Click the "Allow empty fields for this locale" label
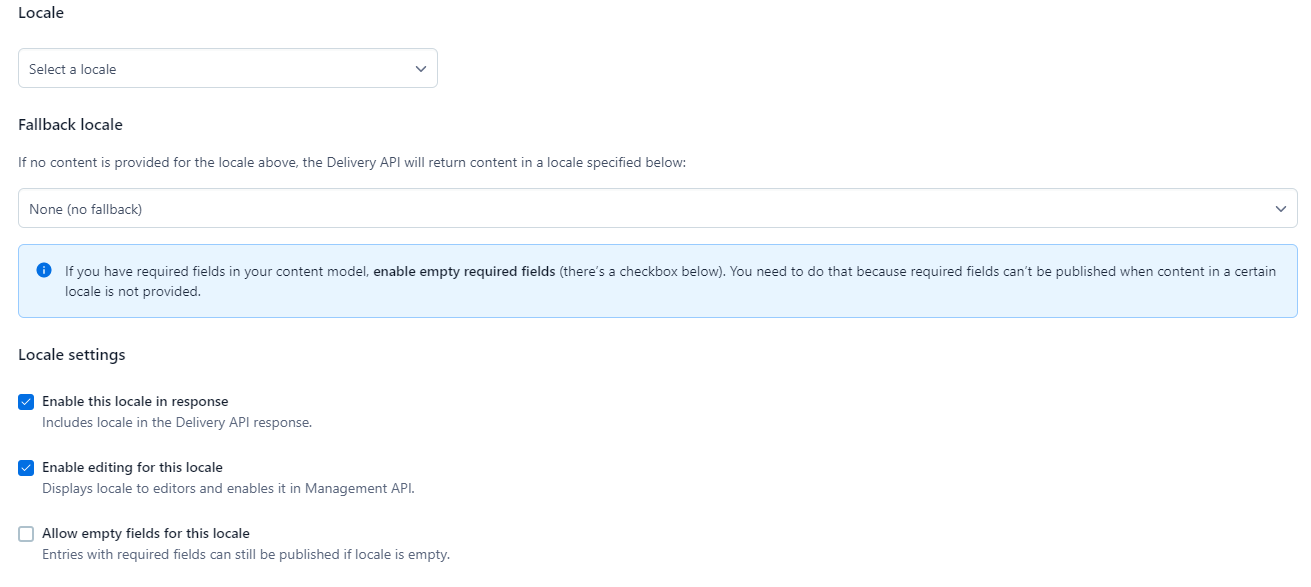 [x=145, y=533]
